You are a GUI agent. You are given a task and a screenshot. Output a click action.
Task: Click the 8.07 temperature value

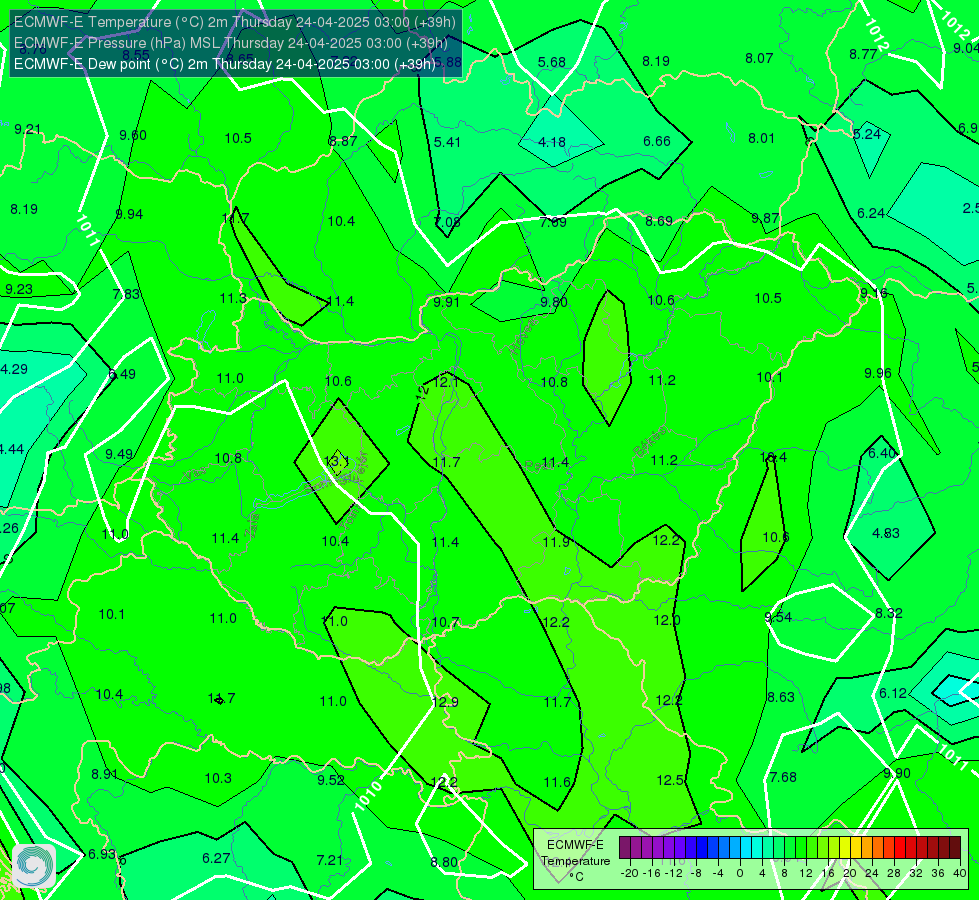tap(759, 59)
